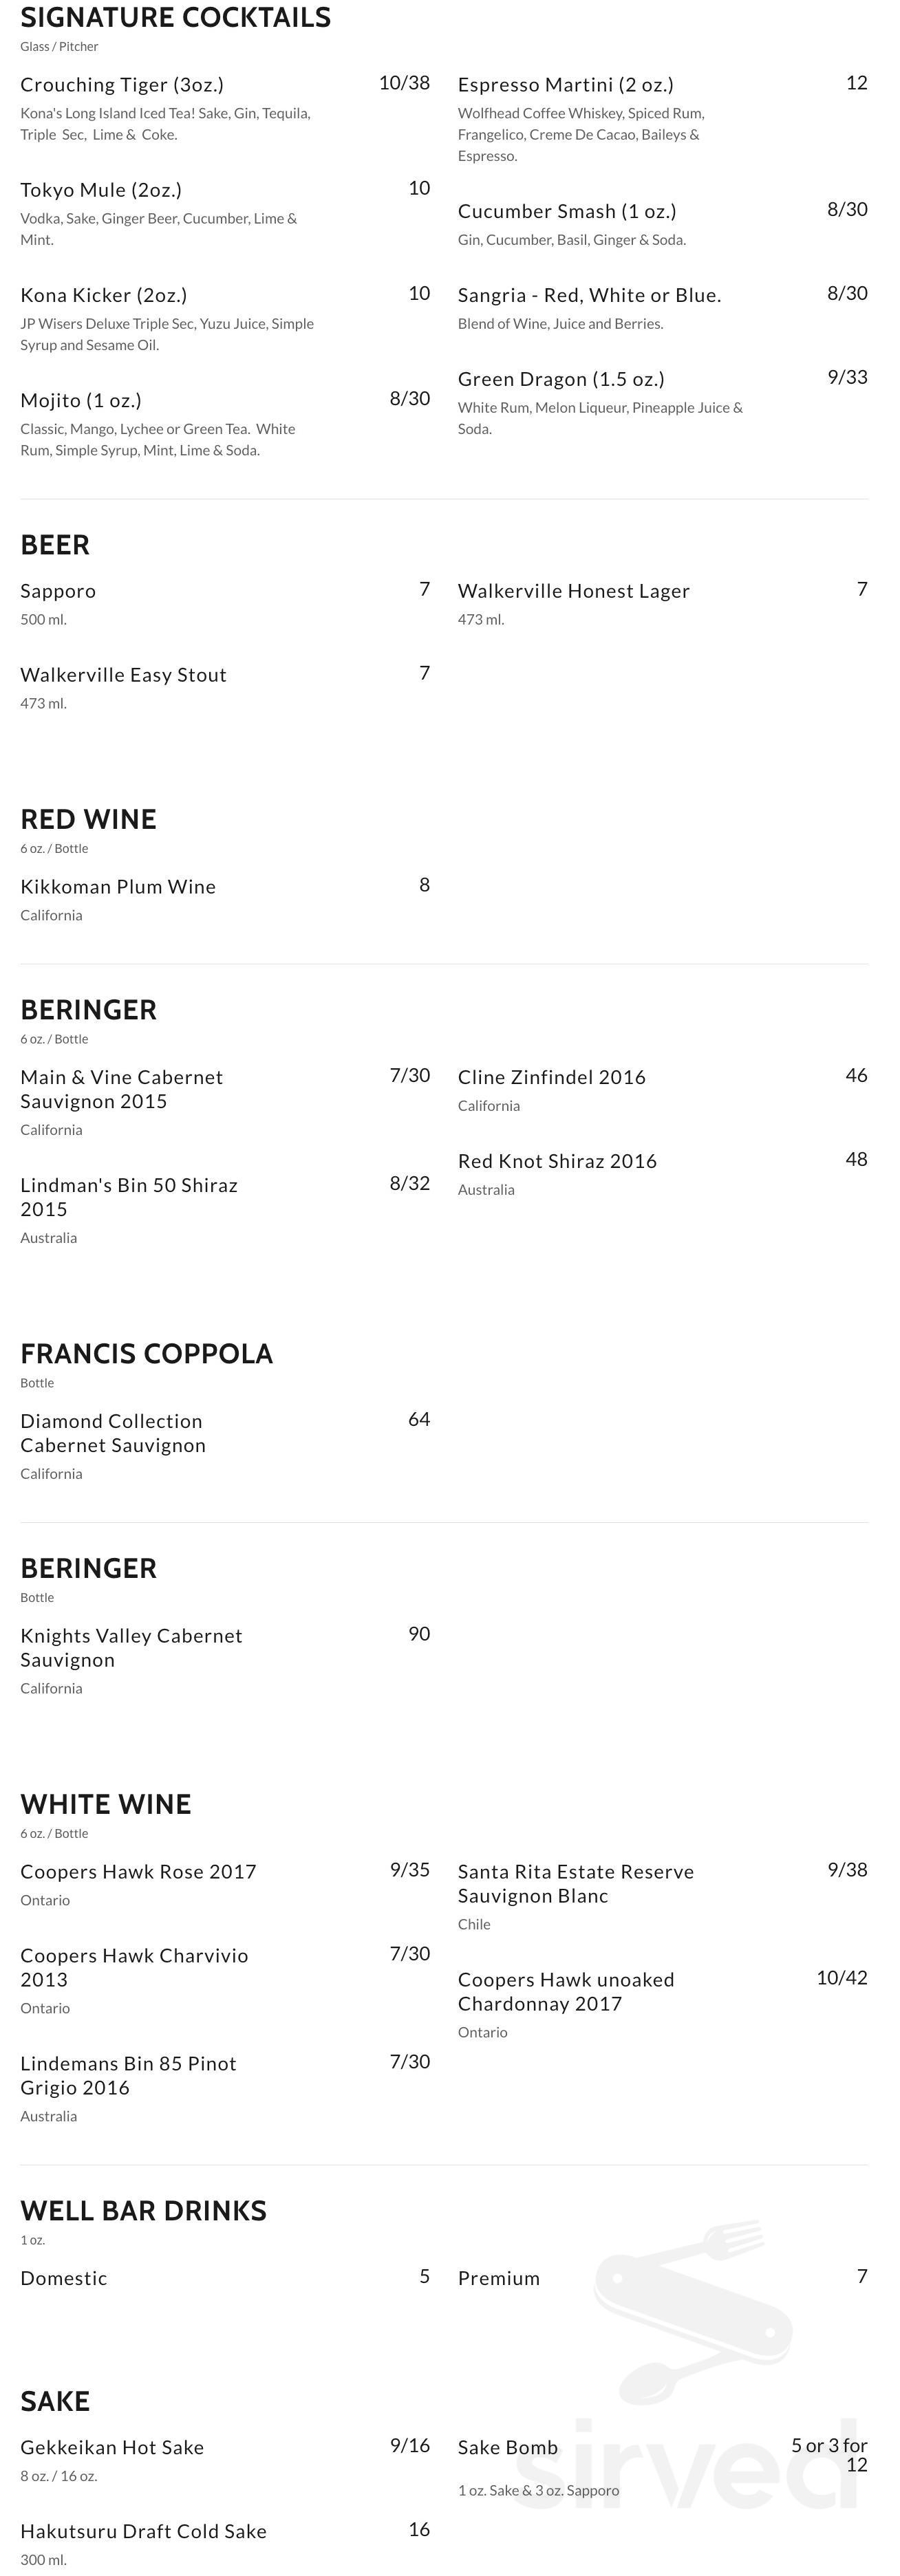Viewport: 900px width, 2576px height.
Task: Click the Espresso Martini item name
Action: point(565,85)
